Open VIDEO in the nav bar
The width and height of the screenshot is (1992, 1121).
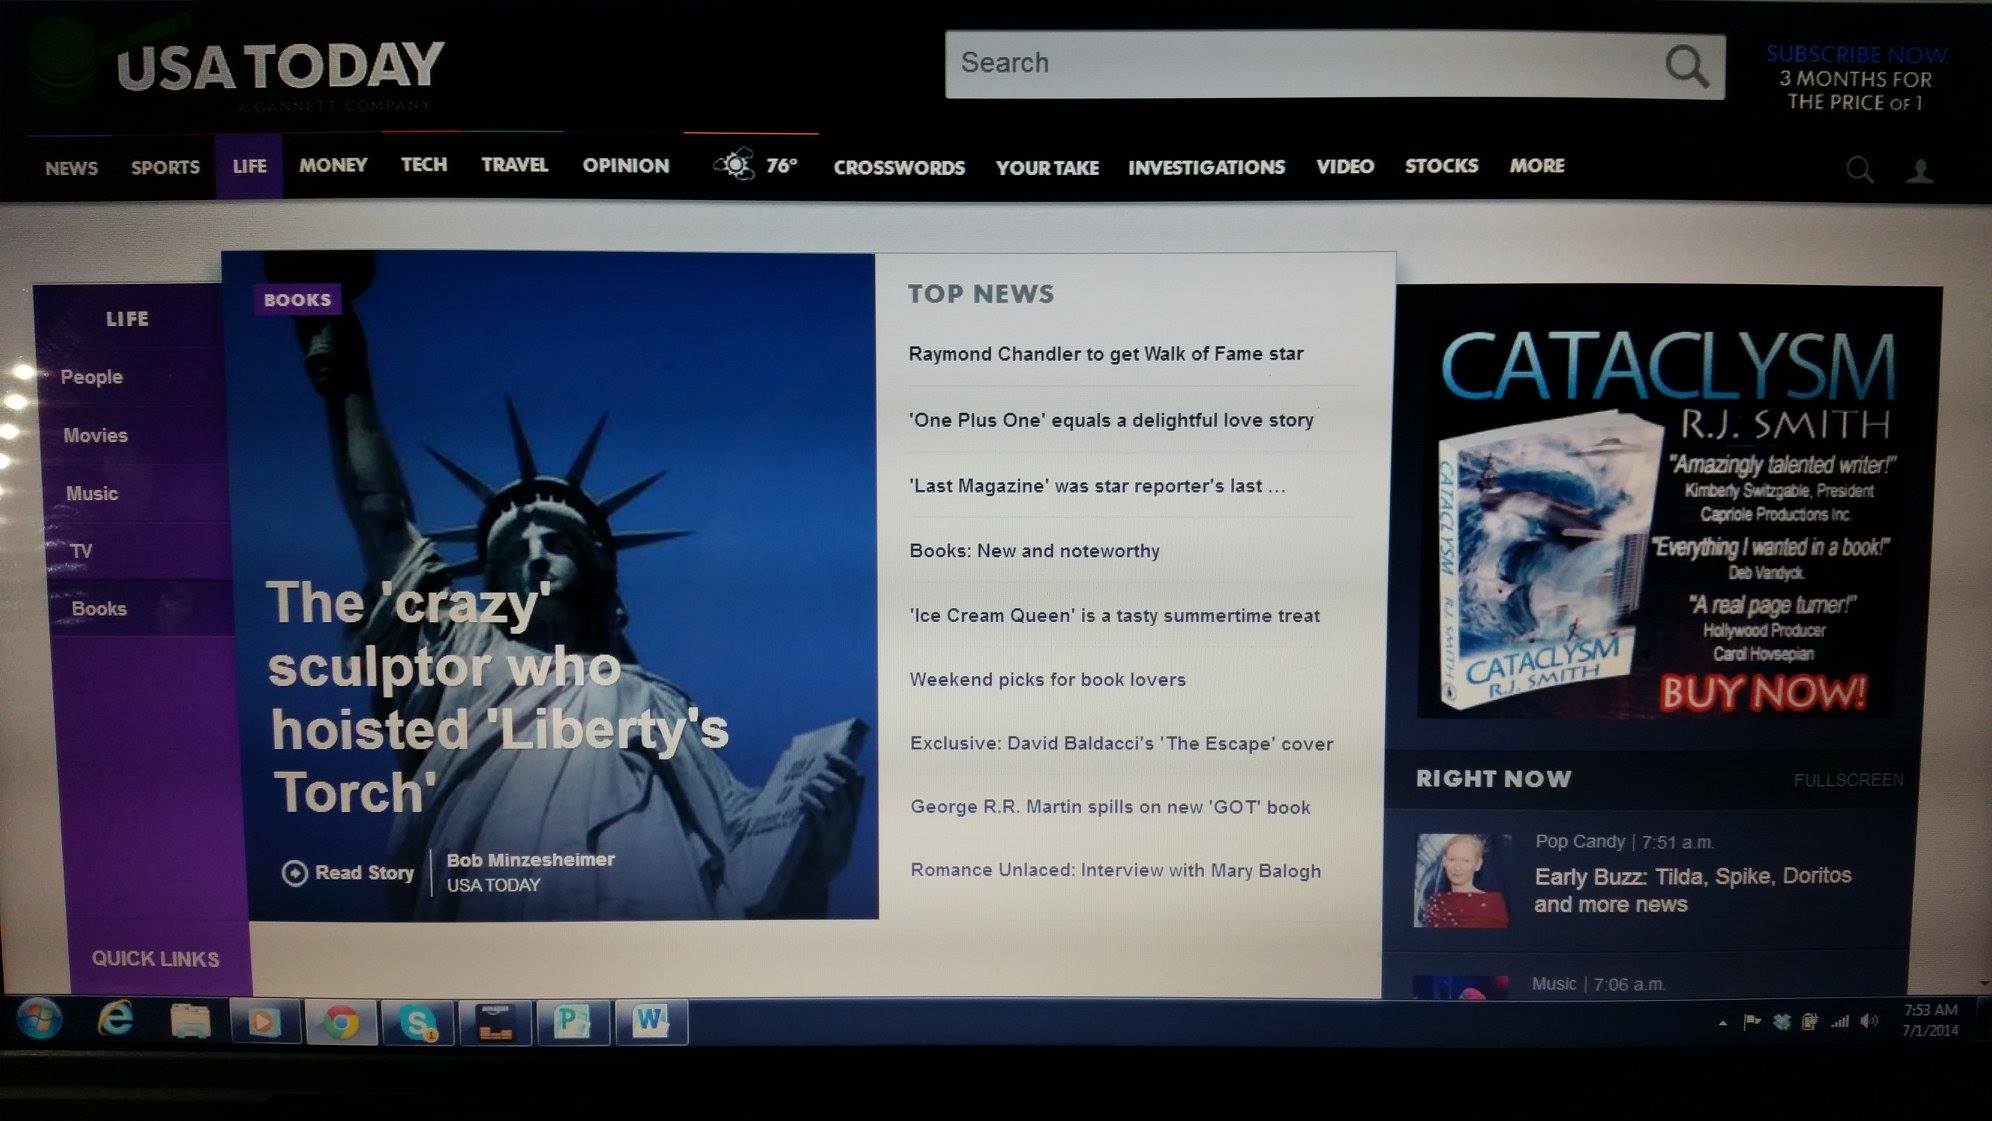pyautogui.click(x=1345, y=166)
